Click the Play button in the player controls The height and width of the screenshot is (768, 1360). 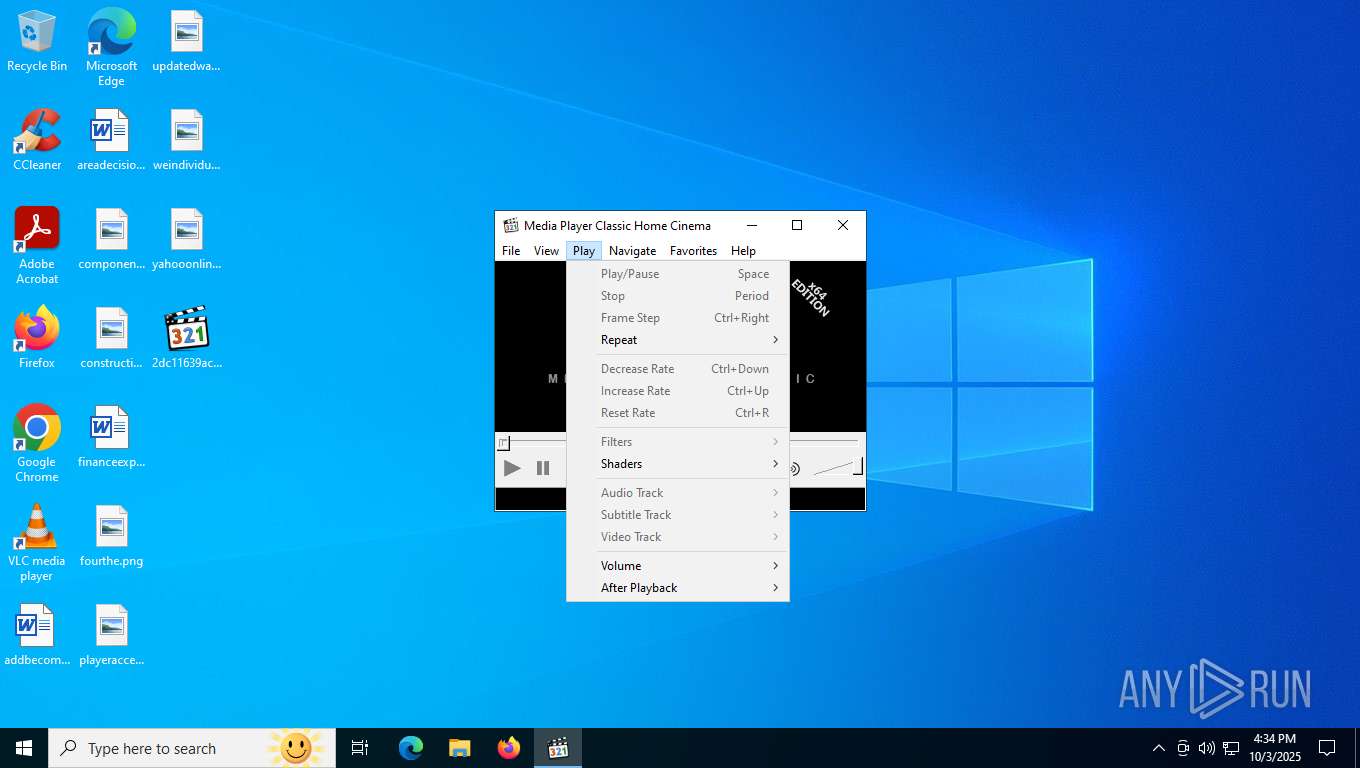(512, 468)
